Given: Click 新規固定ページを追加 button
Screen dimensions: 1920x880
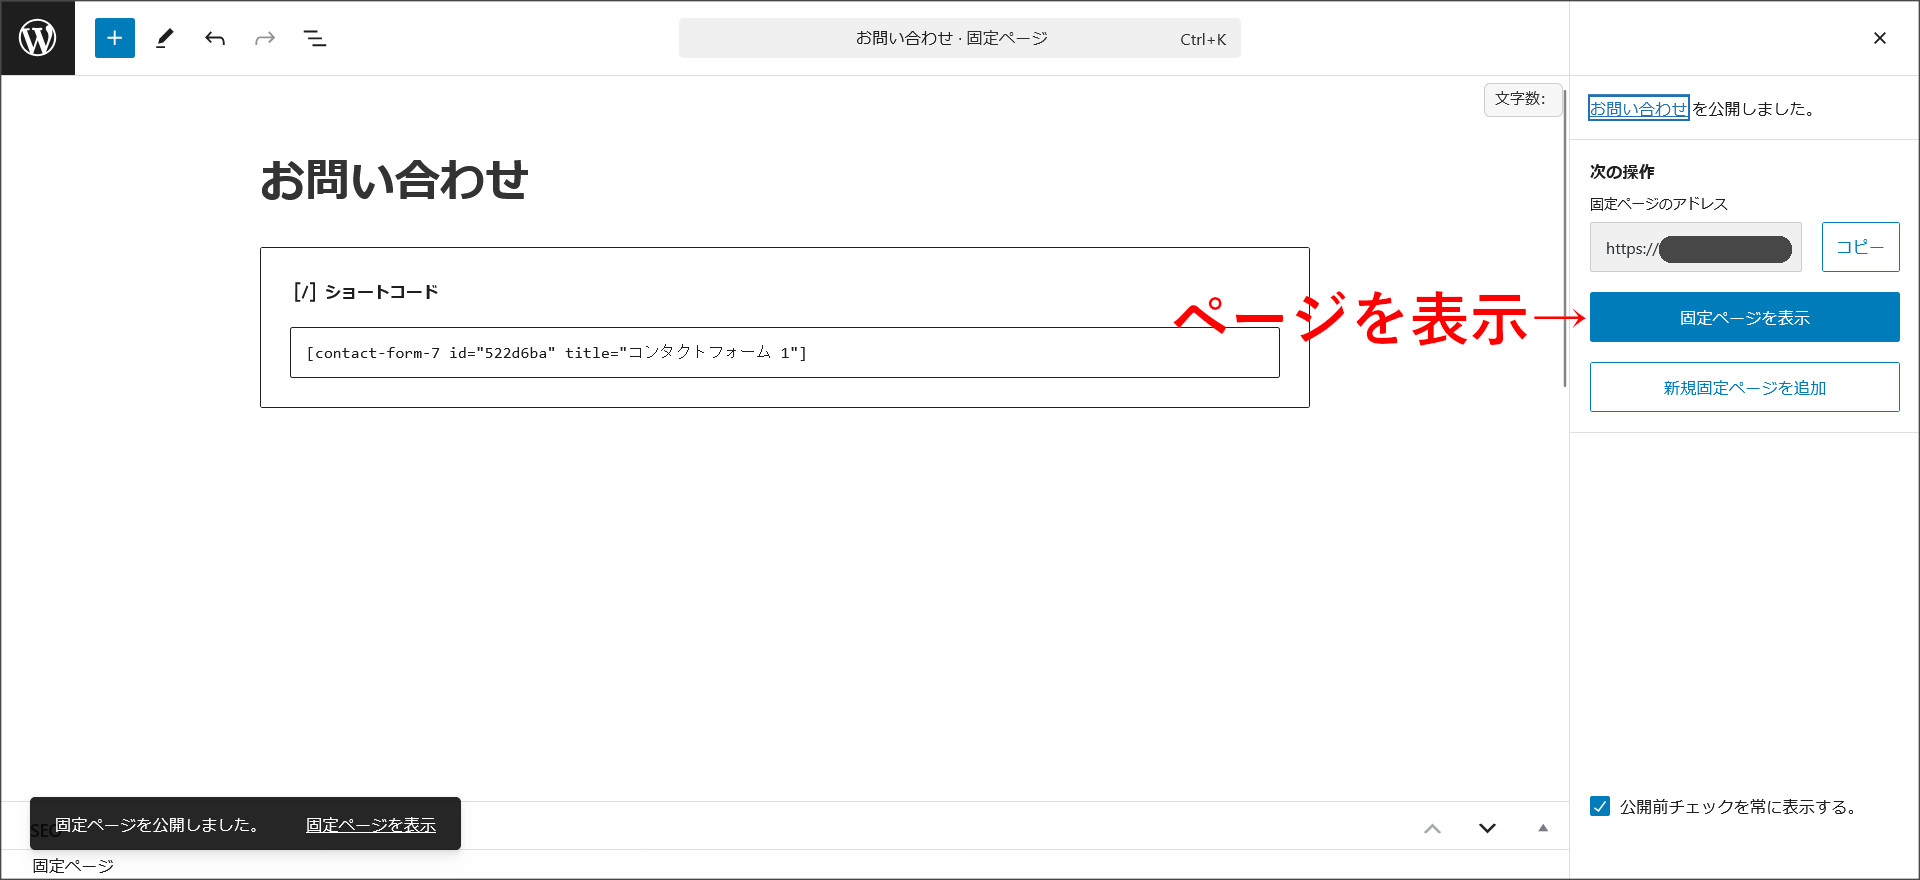Looking at the screenshot, I should (1744, 387).
